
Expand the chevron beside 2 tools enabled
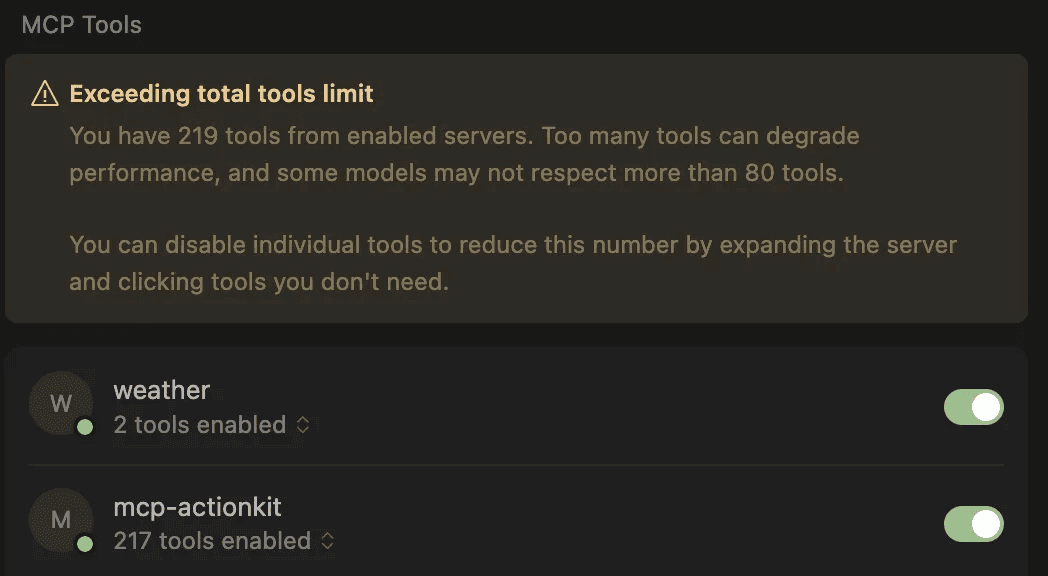(302, 425)
